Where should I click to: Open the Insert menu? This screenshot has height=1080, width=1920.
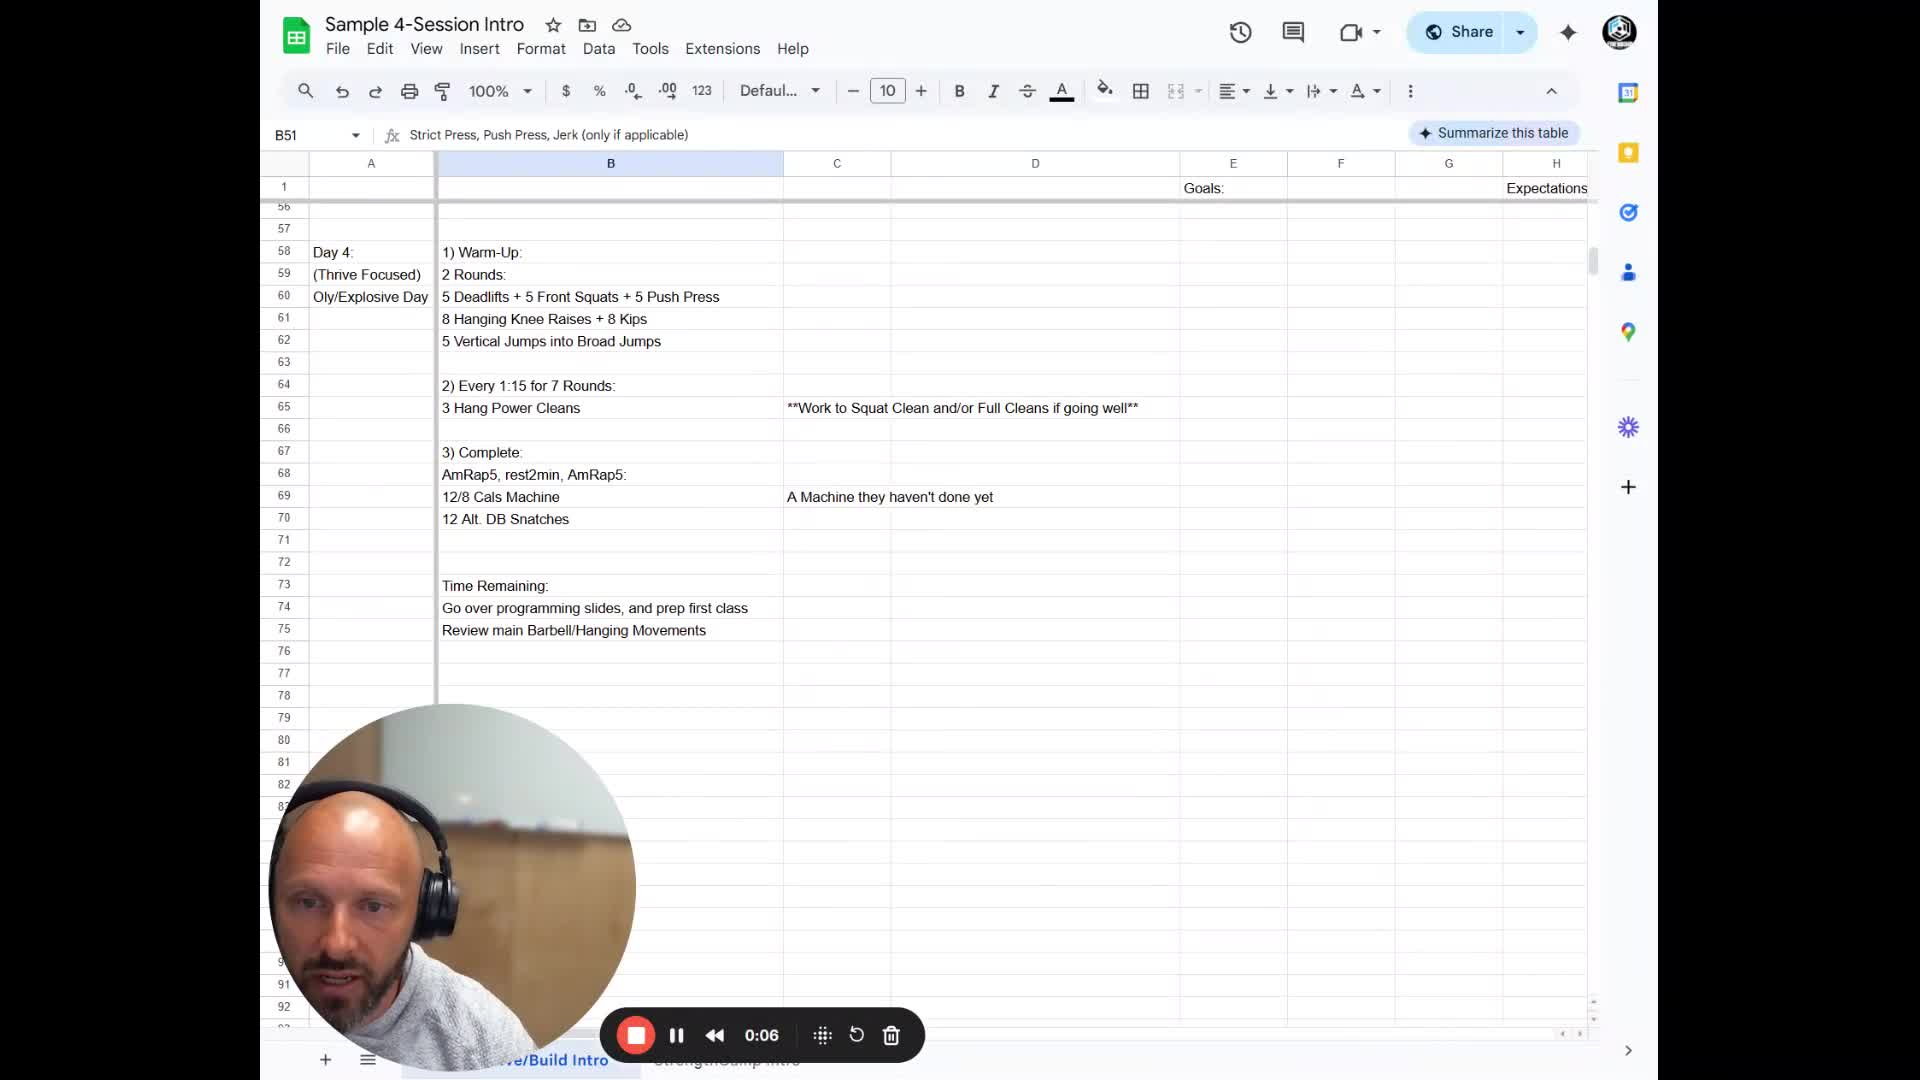click(x=480, y=49)
